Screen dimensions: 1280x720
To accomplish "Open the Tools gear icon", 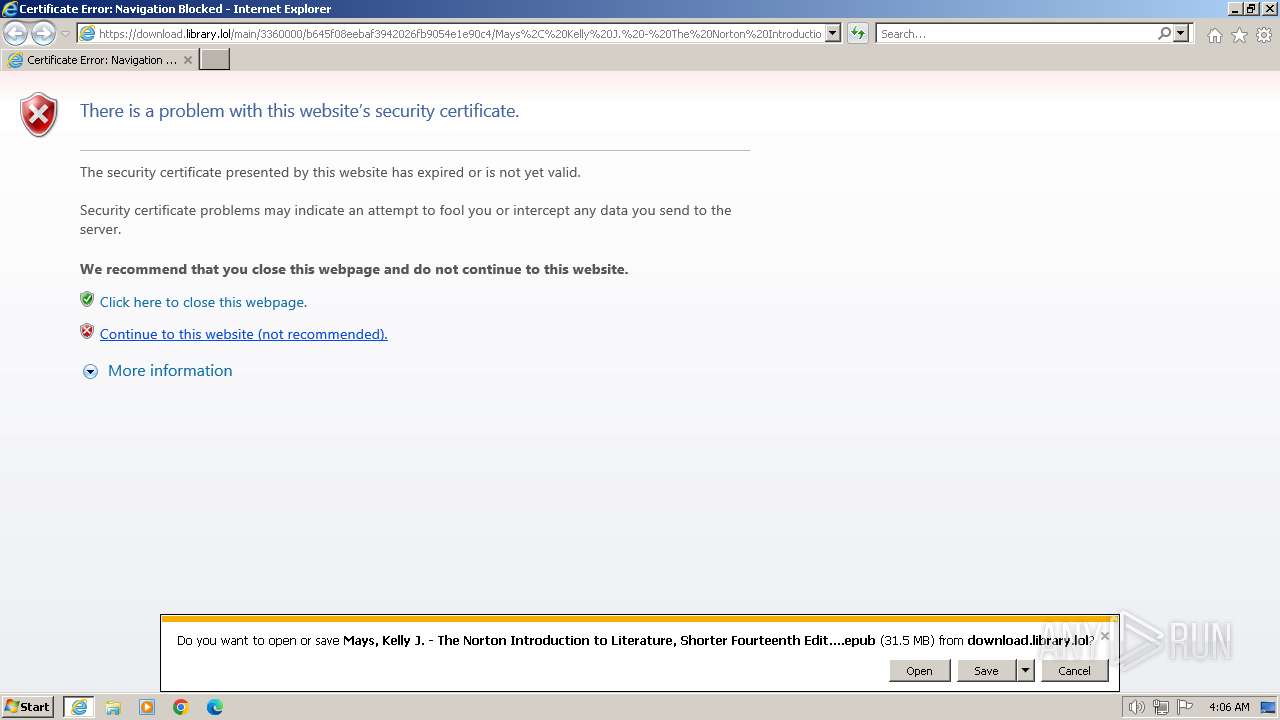I will pos(1264,35).
